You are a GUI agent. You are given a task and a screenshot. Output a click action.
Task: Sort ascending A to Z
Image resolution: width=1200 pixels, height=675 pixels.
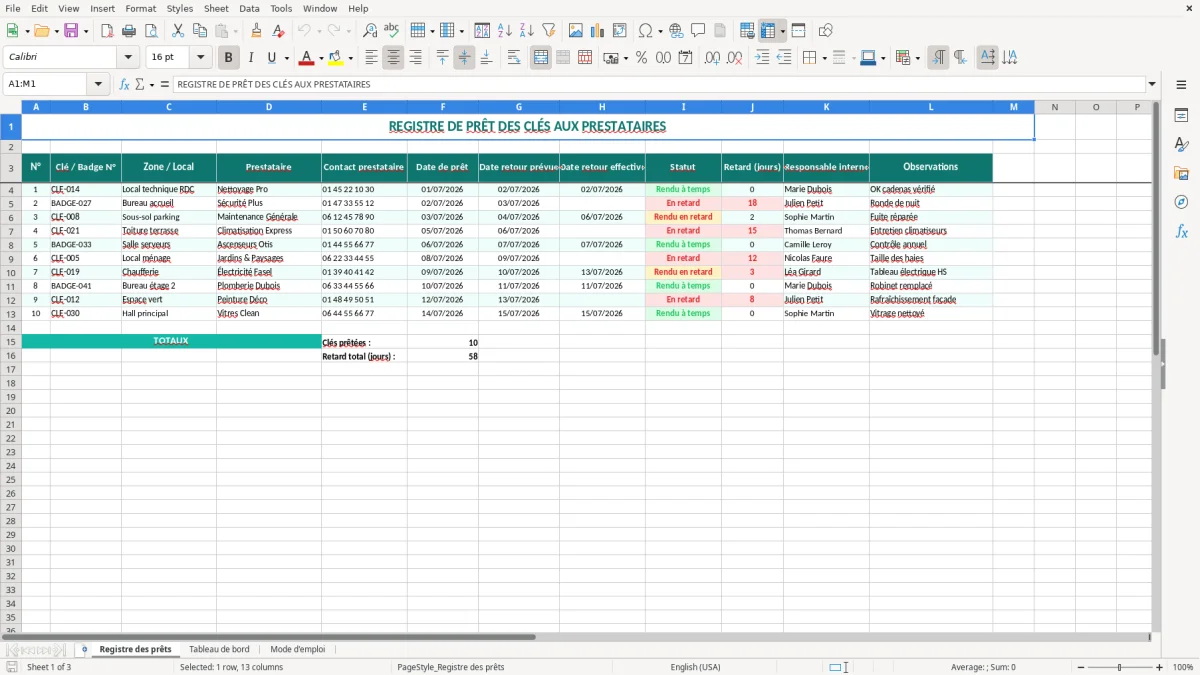[504, 31]
